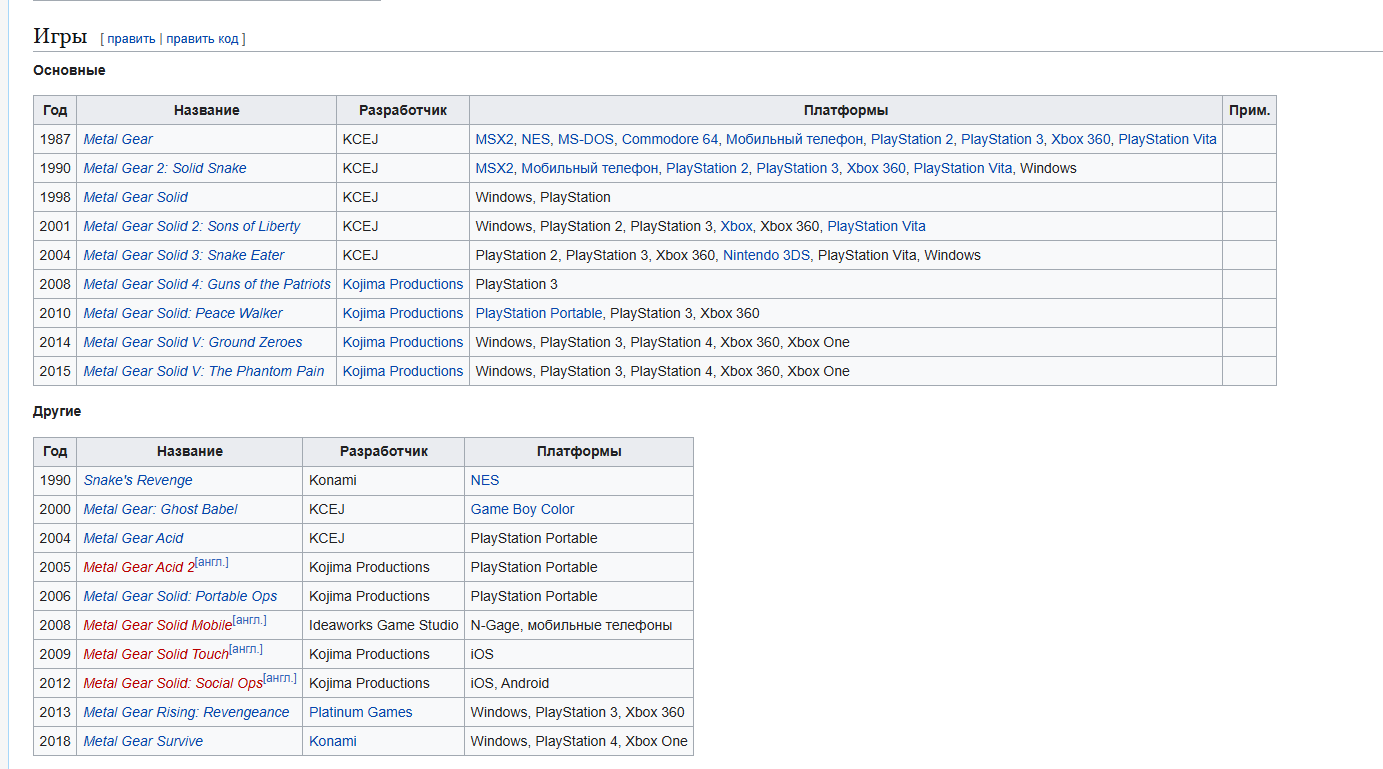This screenshot has width=1383, height=769.
Task: Follow the Metal Gear Solid: Peace Walker link
Action: (182, 313)
